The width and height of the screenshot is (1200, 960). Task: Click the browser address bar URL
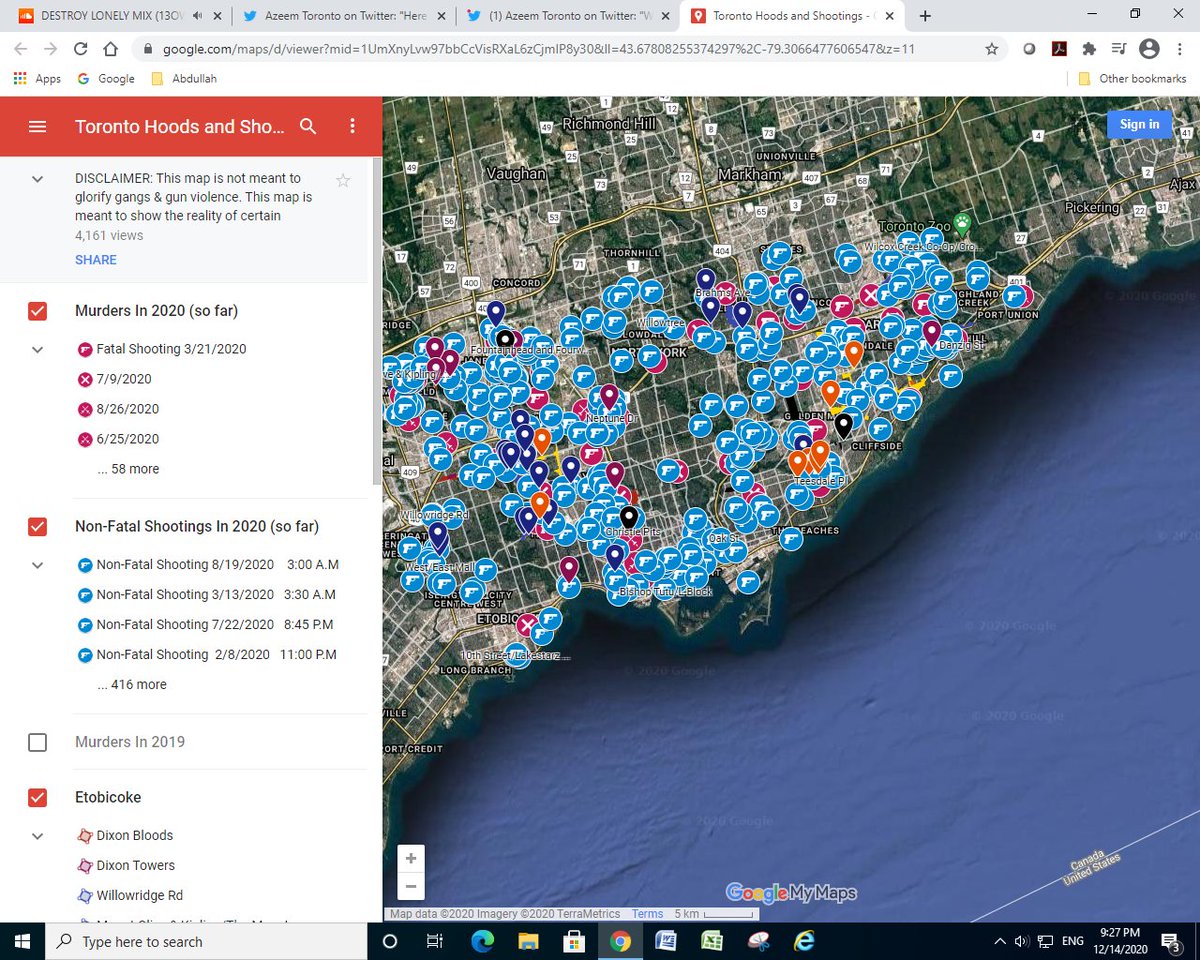point(537,48)
